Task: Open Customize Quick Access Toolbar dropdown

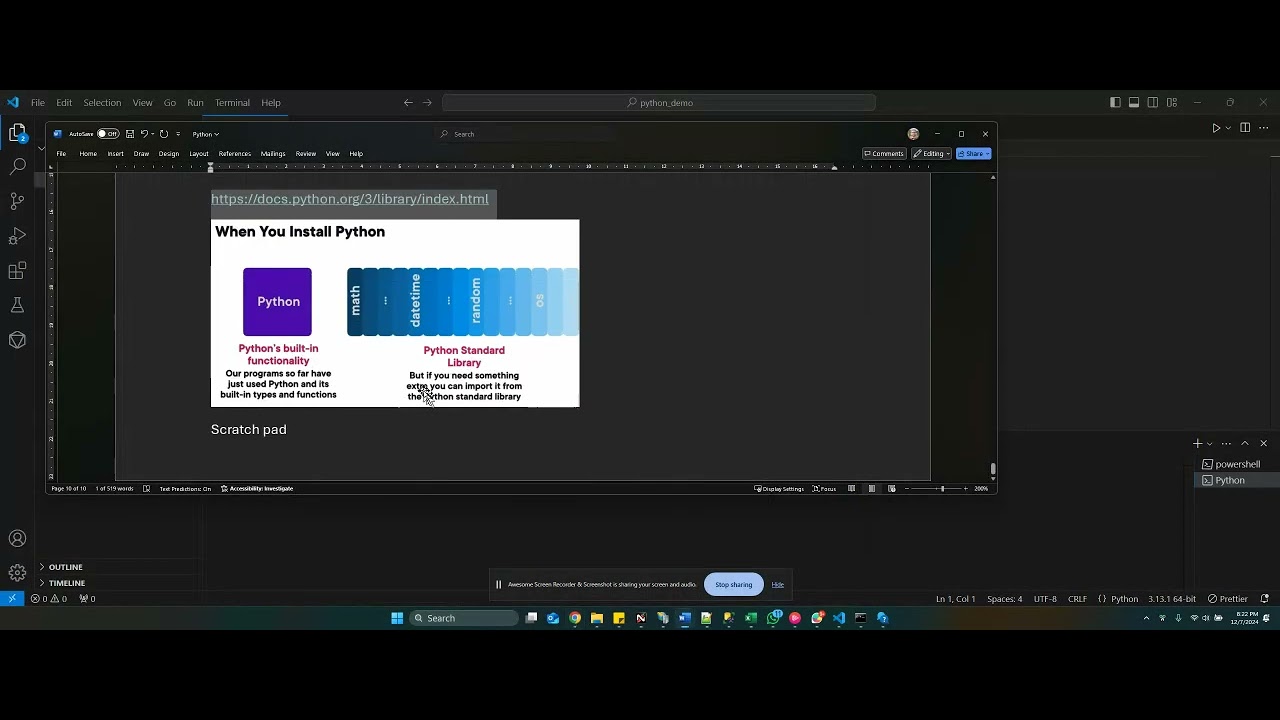Action: [178, 134]
